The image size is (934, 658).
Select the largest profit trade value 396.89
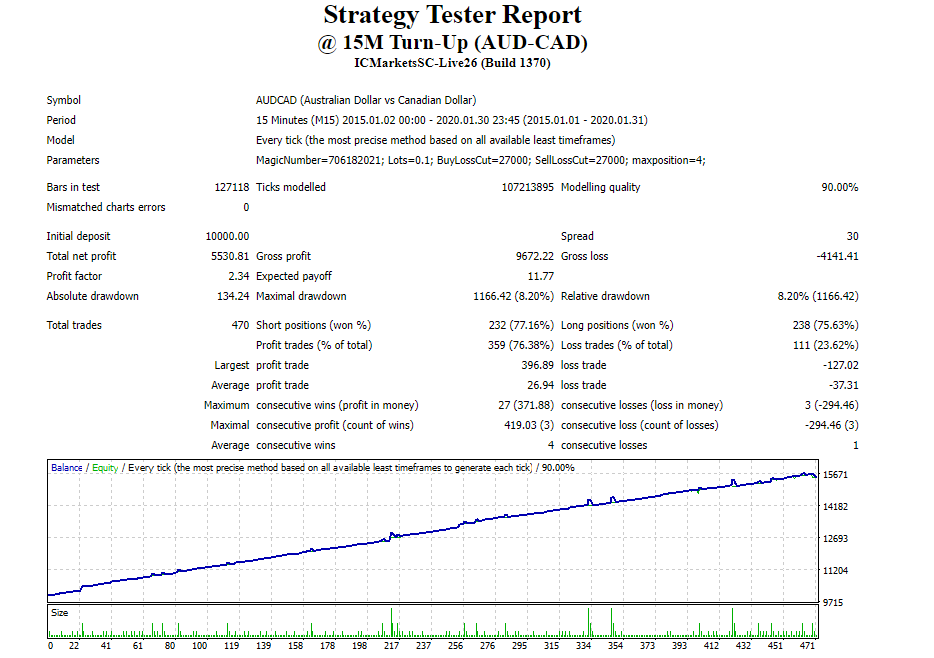[x=537, y=365]
